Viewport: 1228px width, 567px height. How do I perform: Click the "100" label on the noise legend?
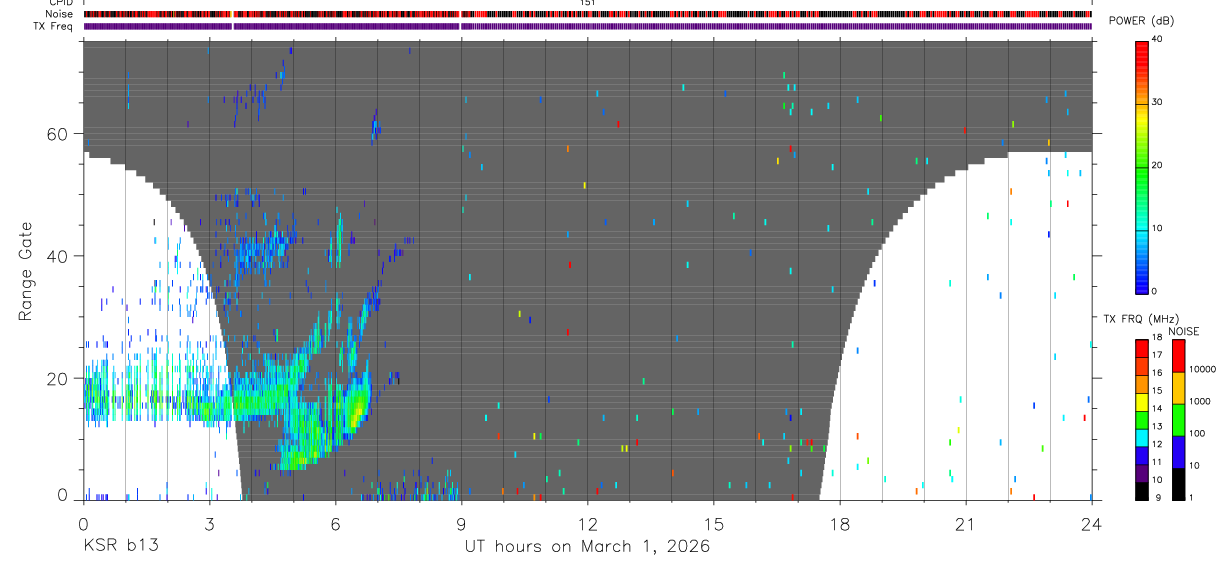pos(1197,433)
